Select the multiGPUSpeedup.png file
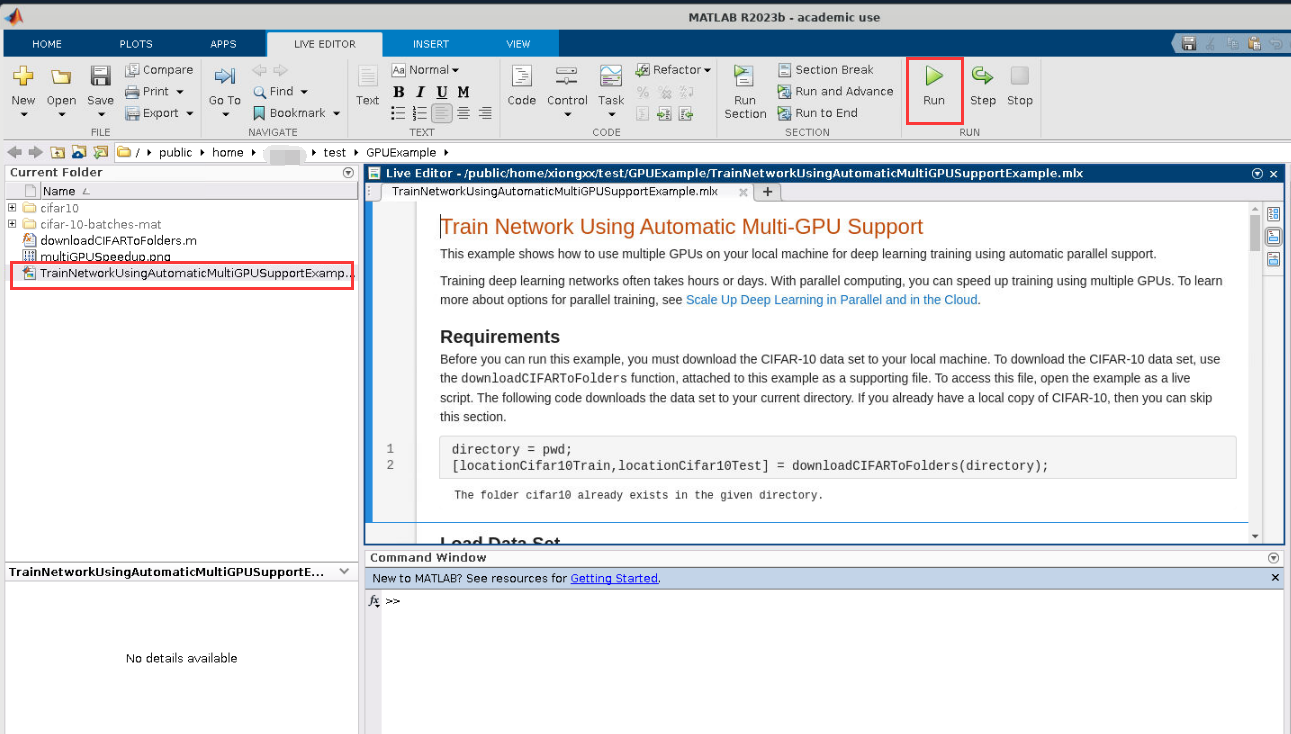Screen dimensions: 1291x734 pyautogui.click(x=105, y=256)
